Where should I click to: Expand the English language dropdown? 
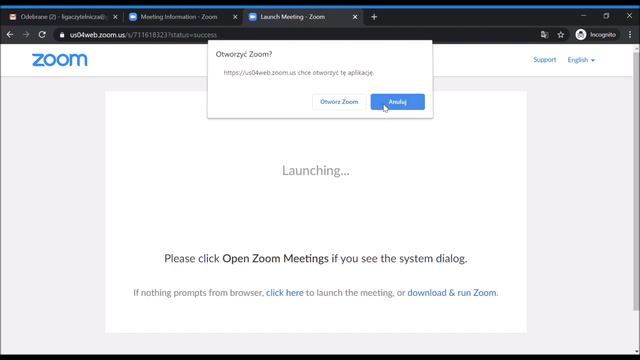tap(581, 60)
